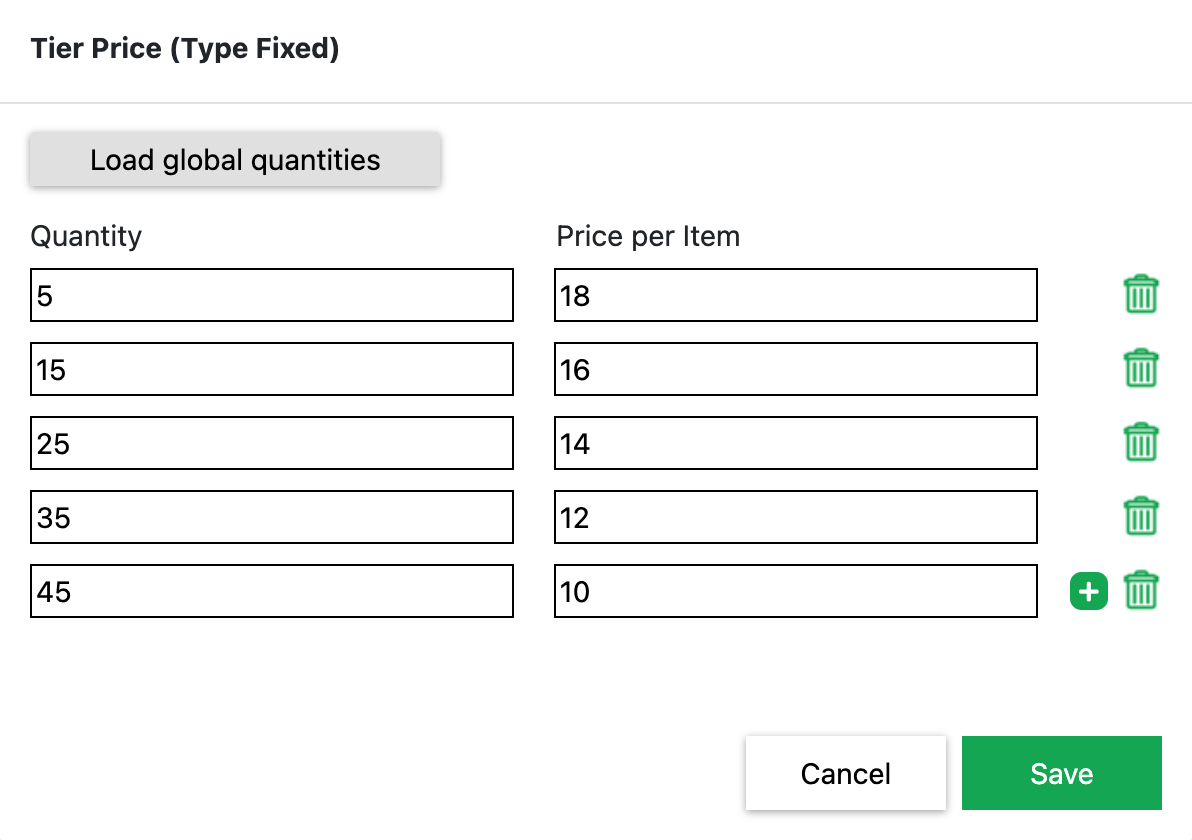Select the Price per Item field showing 12
The height and width of the screenshot is (840, 1192).
796,517
